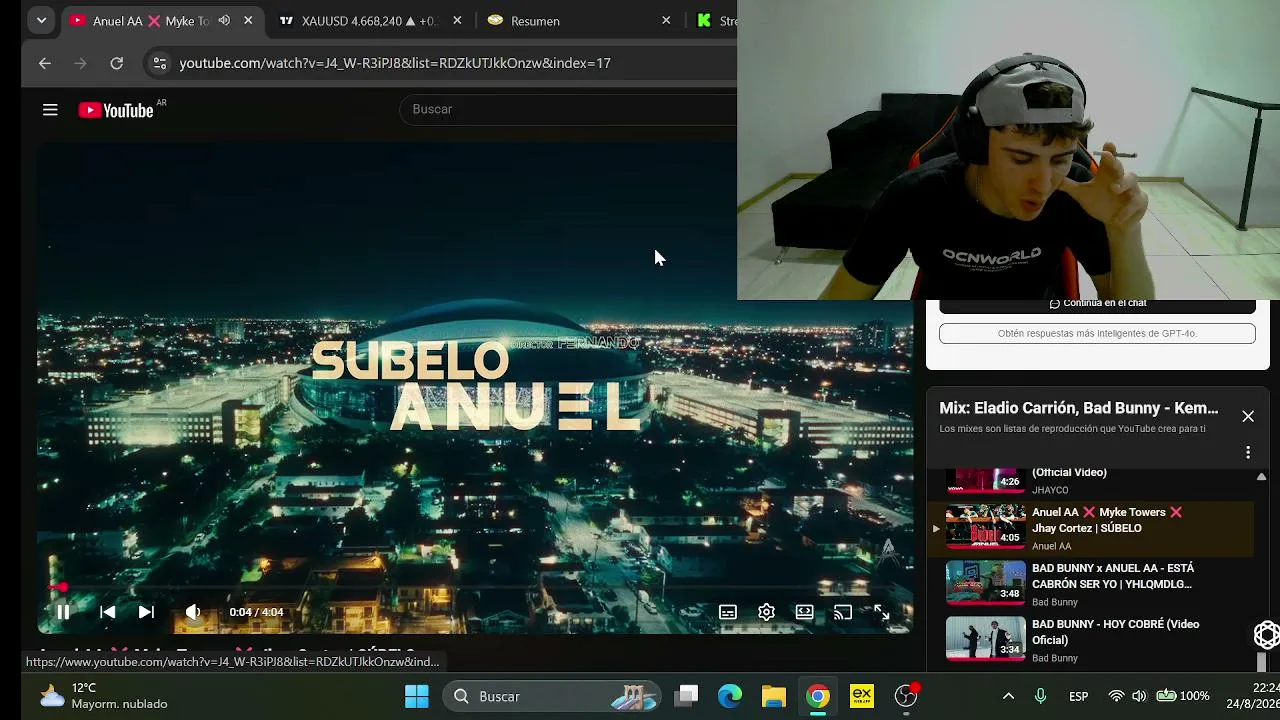The width and height of the screenshot is (1280, 720).
Task: Open the Mix playlist options menu
Action: (1248, 452)
